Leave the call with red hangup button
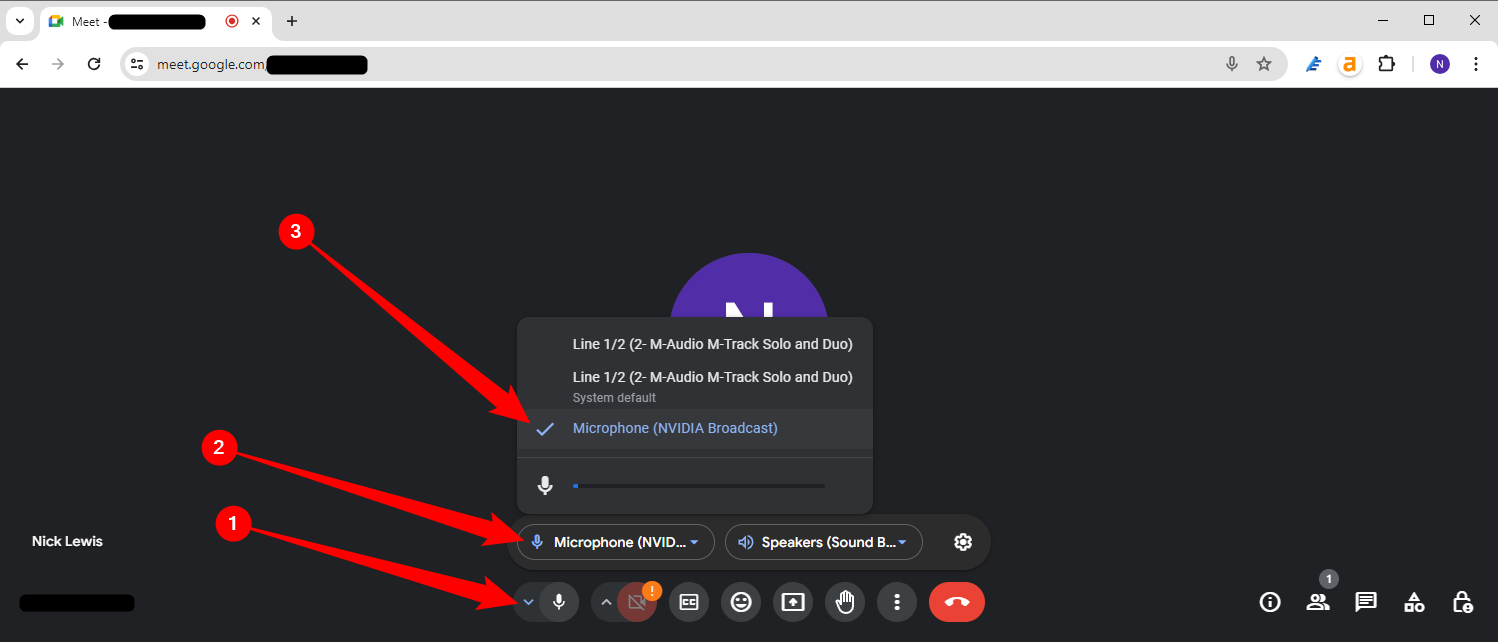 click(957, 602)
